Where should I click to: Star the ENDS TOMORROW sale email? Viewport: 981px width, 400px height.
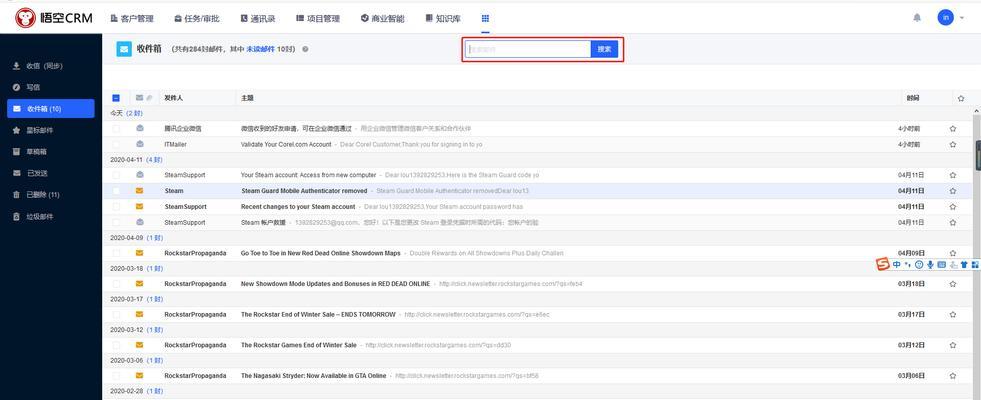953,314
